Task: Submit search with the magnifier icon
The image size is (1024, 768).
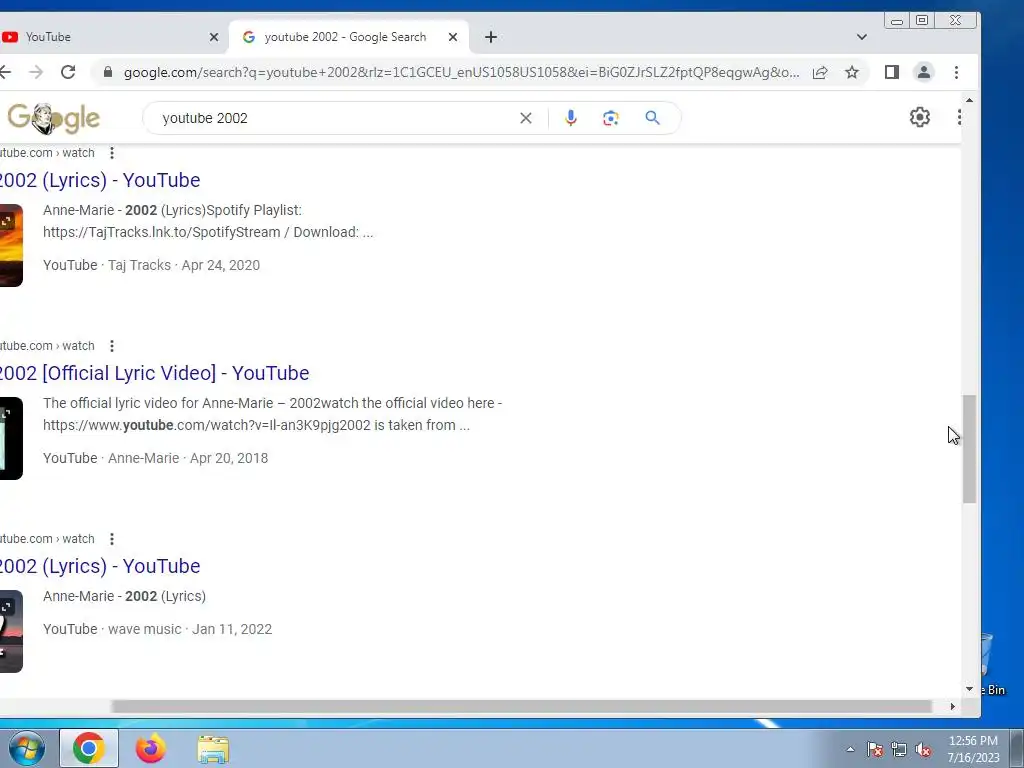Action: (652, 118)
